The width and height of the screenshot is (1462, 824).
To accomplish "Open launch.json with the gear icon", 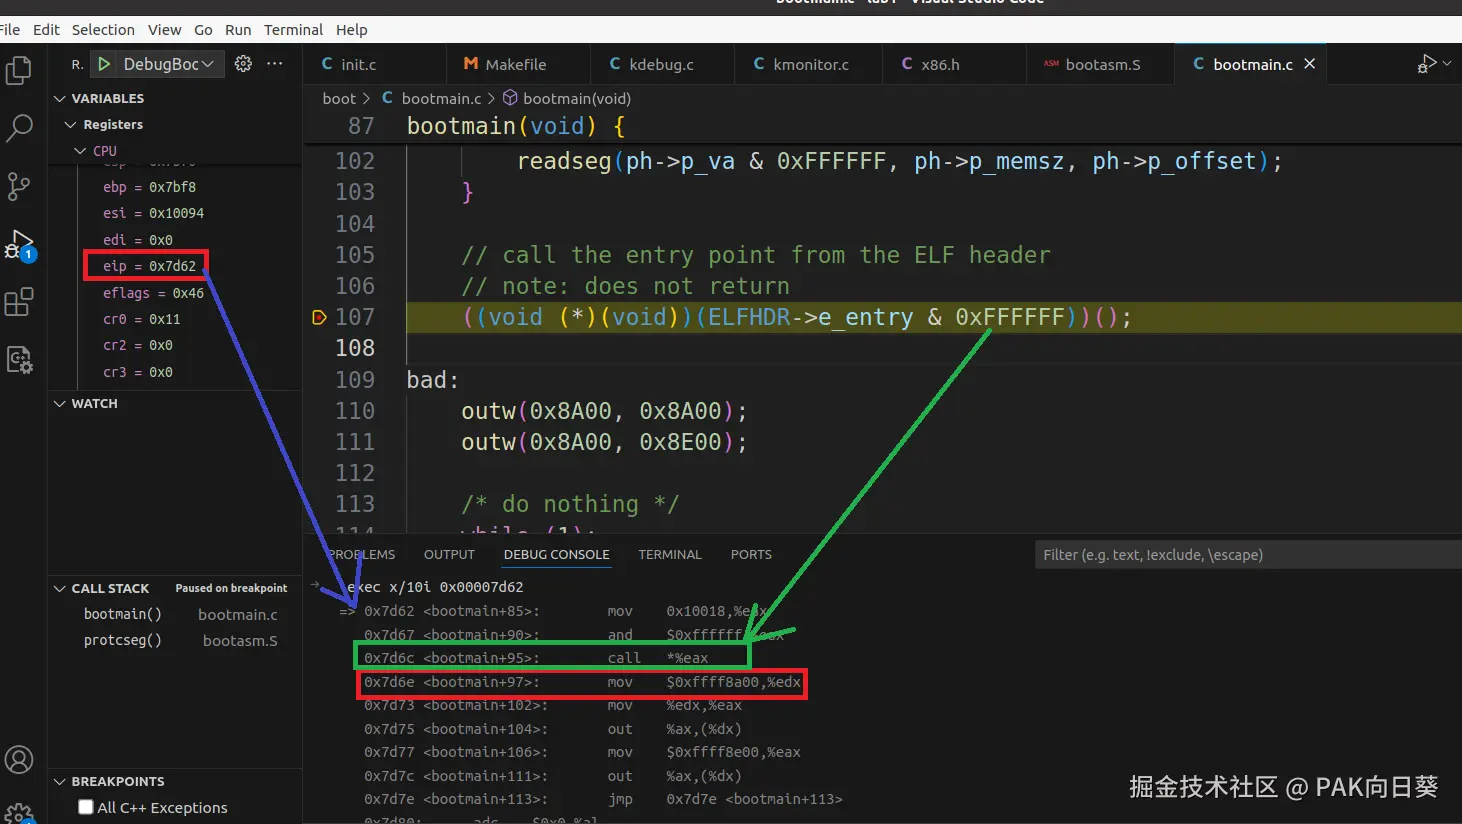I will coord(243,64).
